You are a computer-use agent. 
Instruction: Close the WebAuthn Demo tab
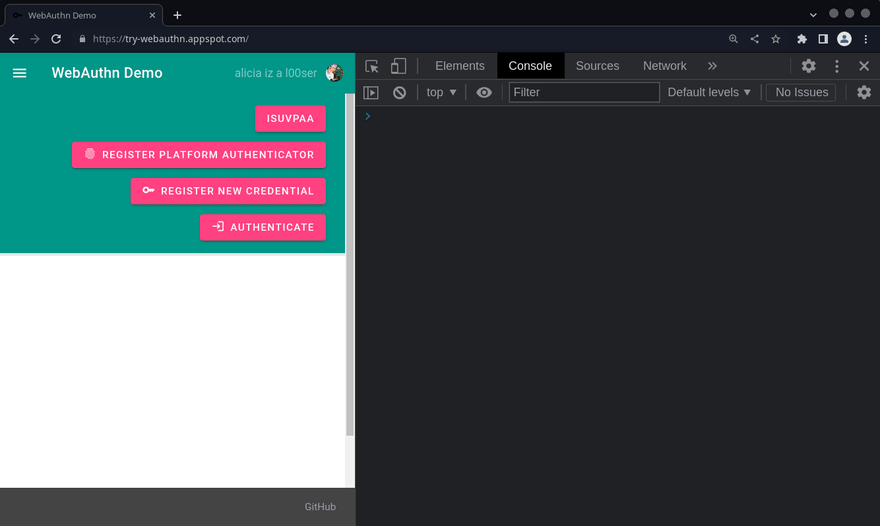(x=152, y=15)
